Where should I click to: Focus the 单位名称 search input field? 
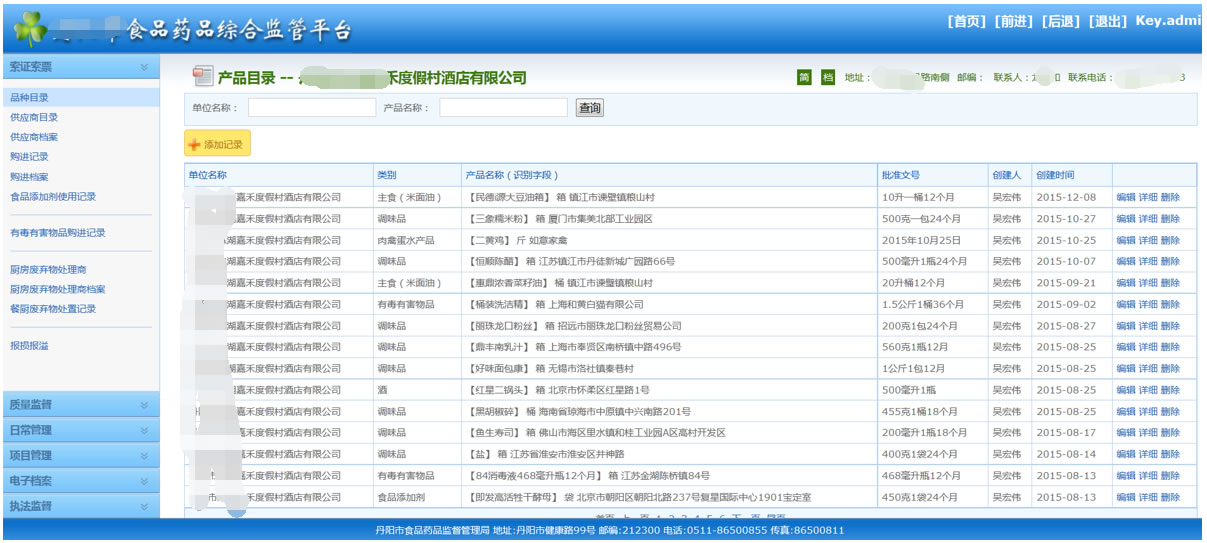(x=312, y=108)
